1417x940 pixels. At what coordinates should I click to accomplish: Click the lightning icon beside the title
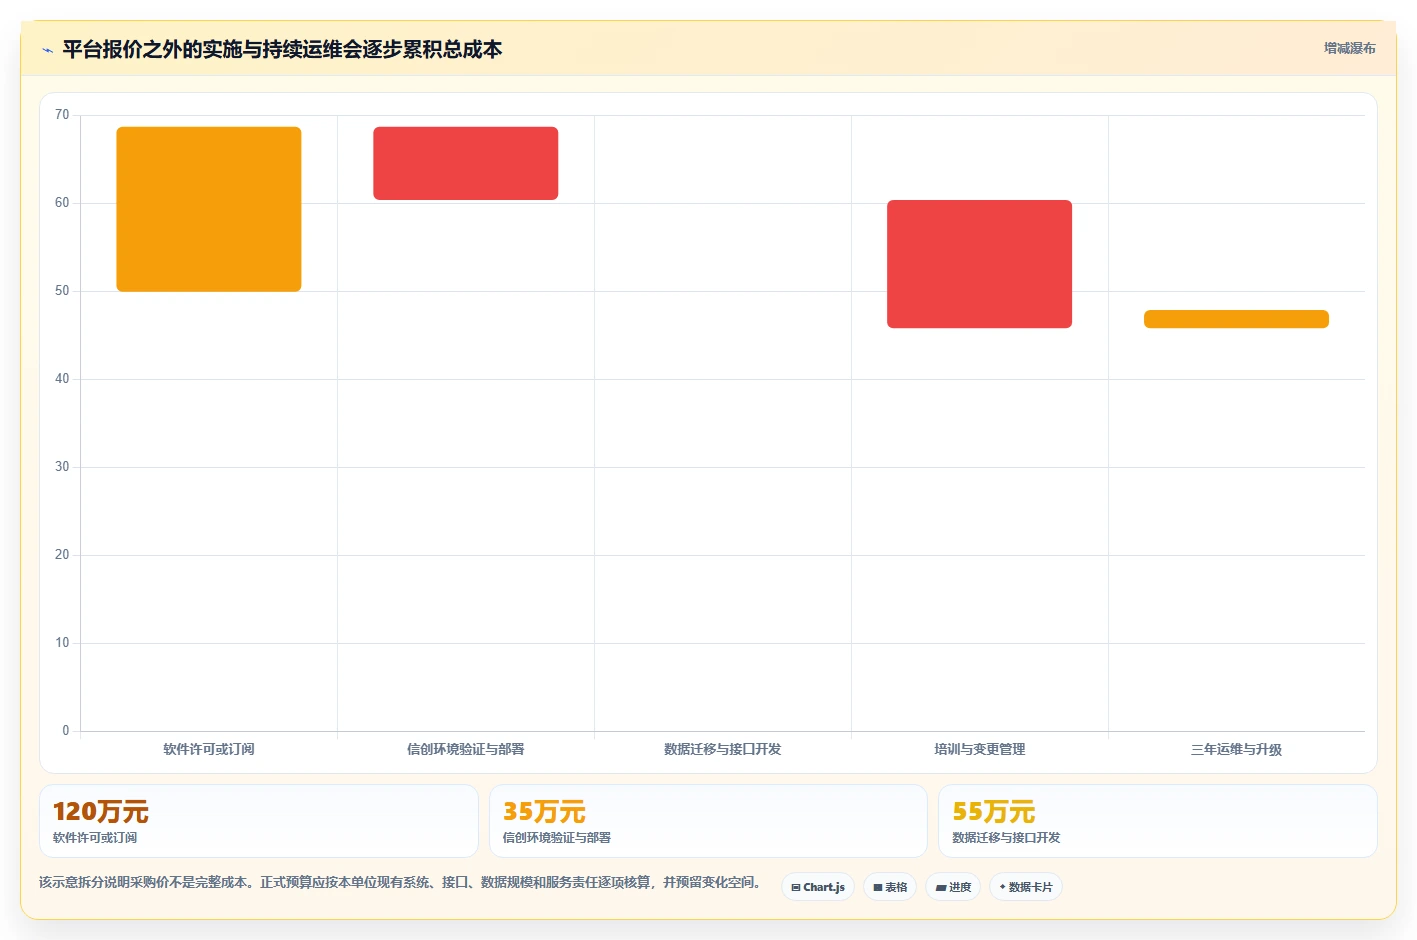(x=47, y=50)
